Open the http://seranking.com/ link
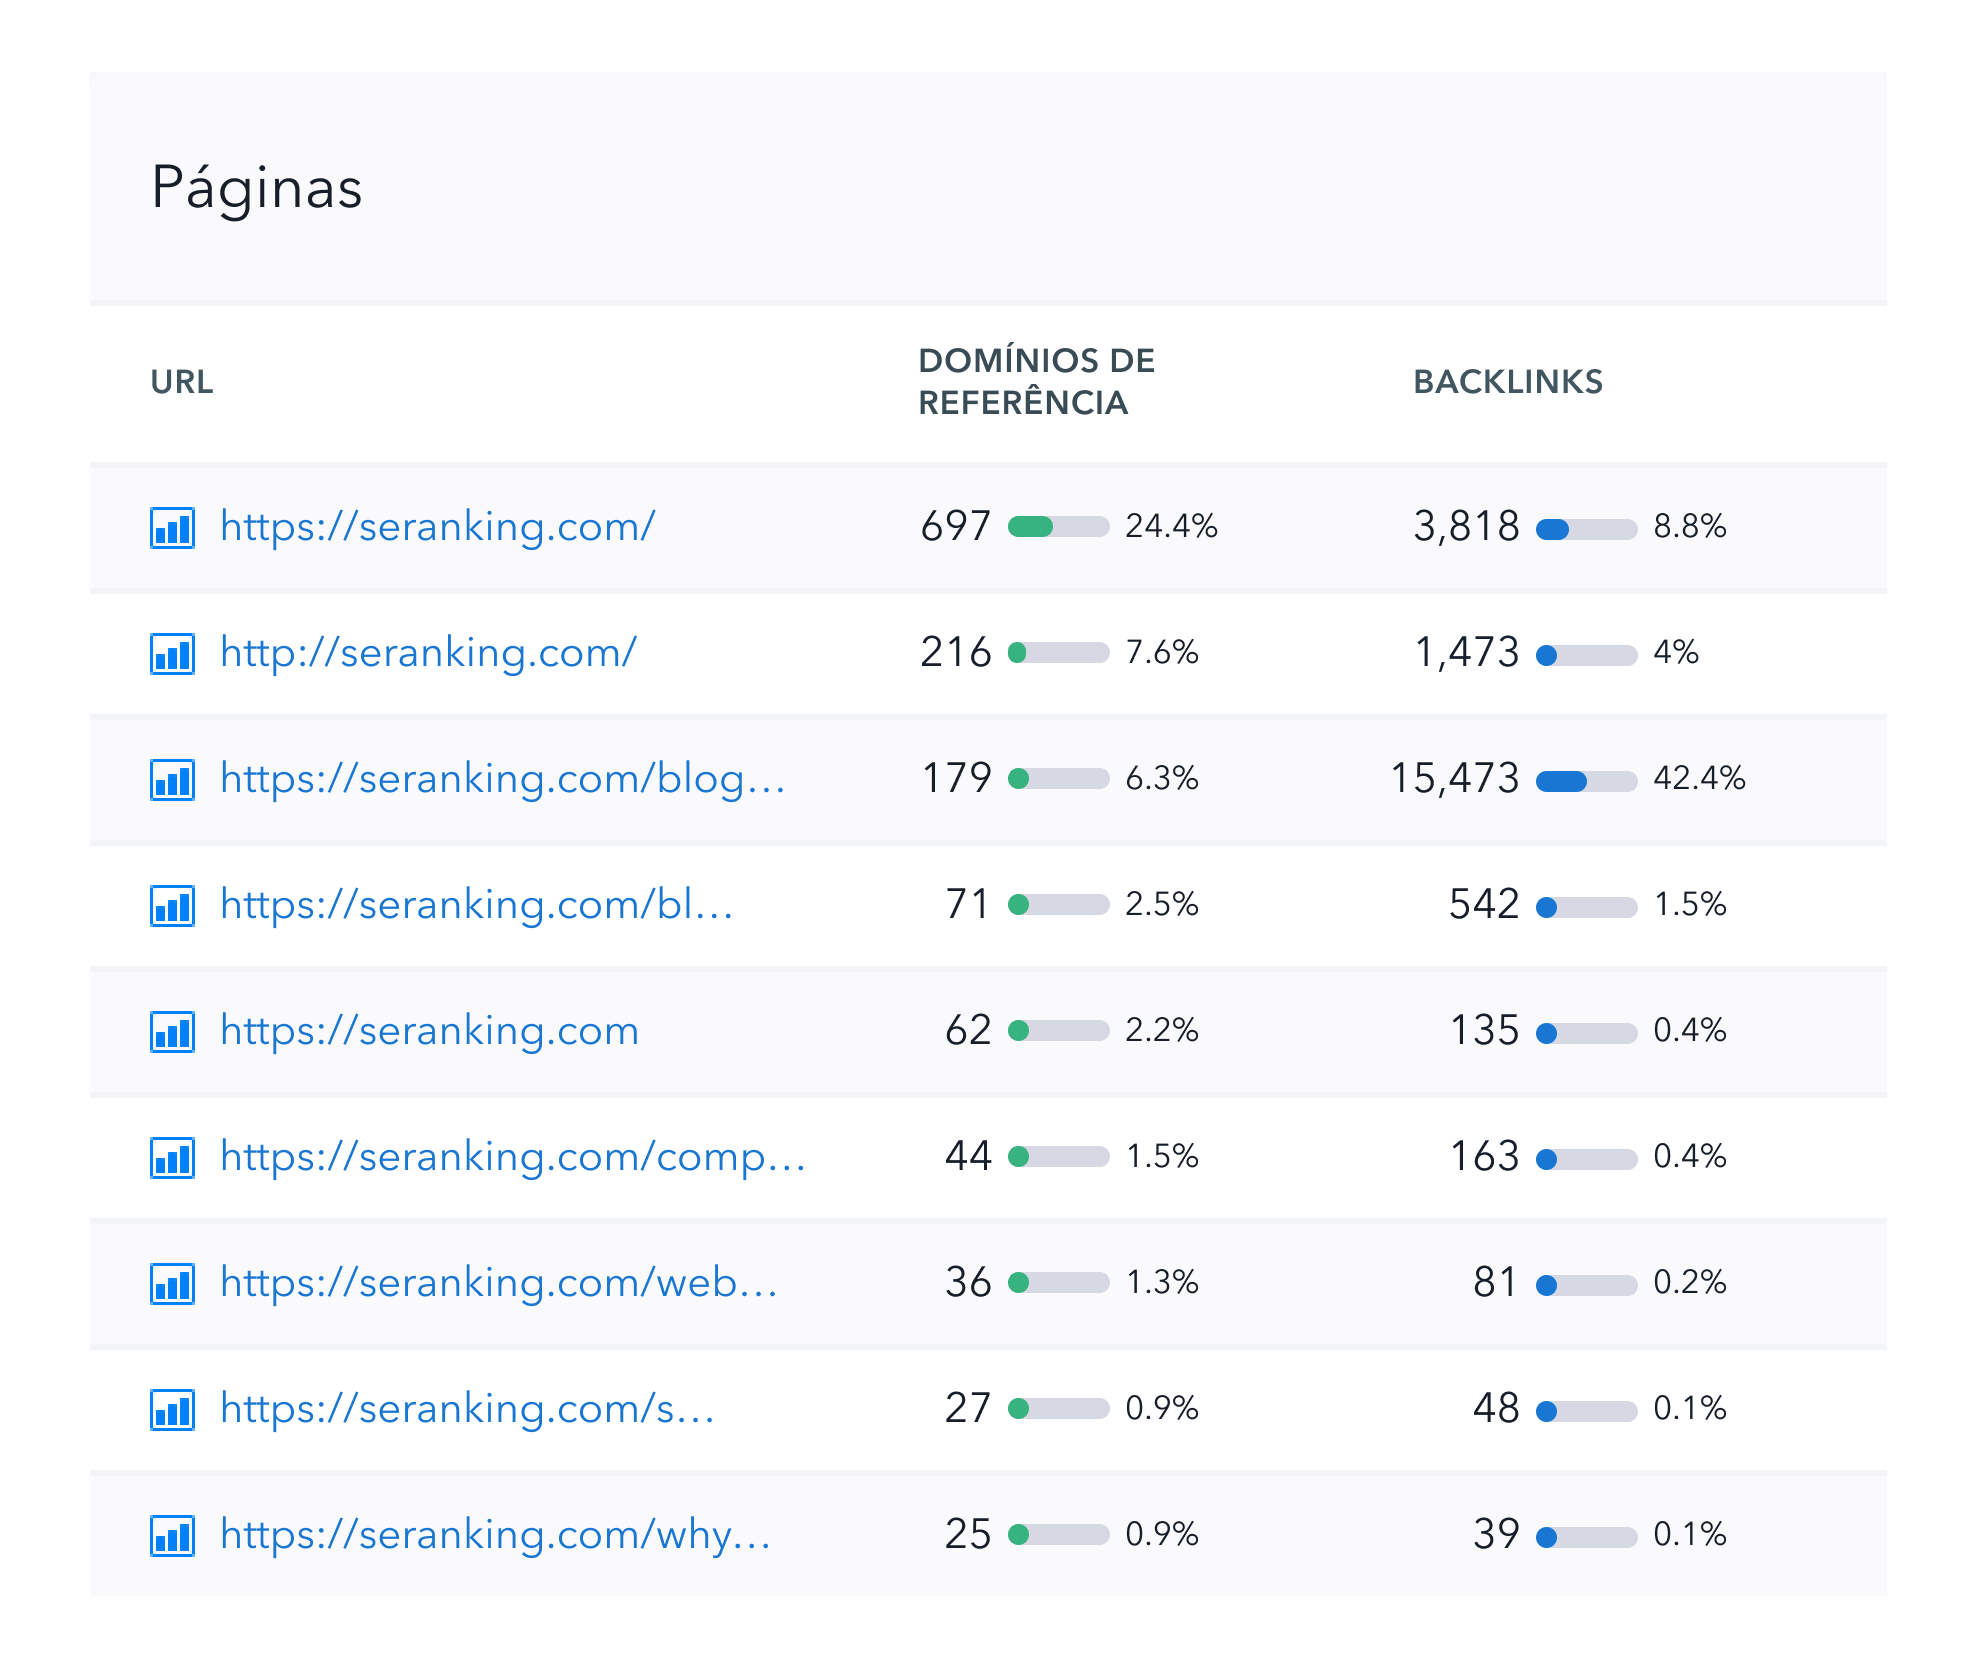 pos(428,653)
